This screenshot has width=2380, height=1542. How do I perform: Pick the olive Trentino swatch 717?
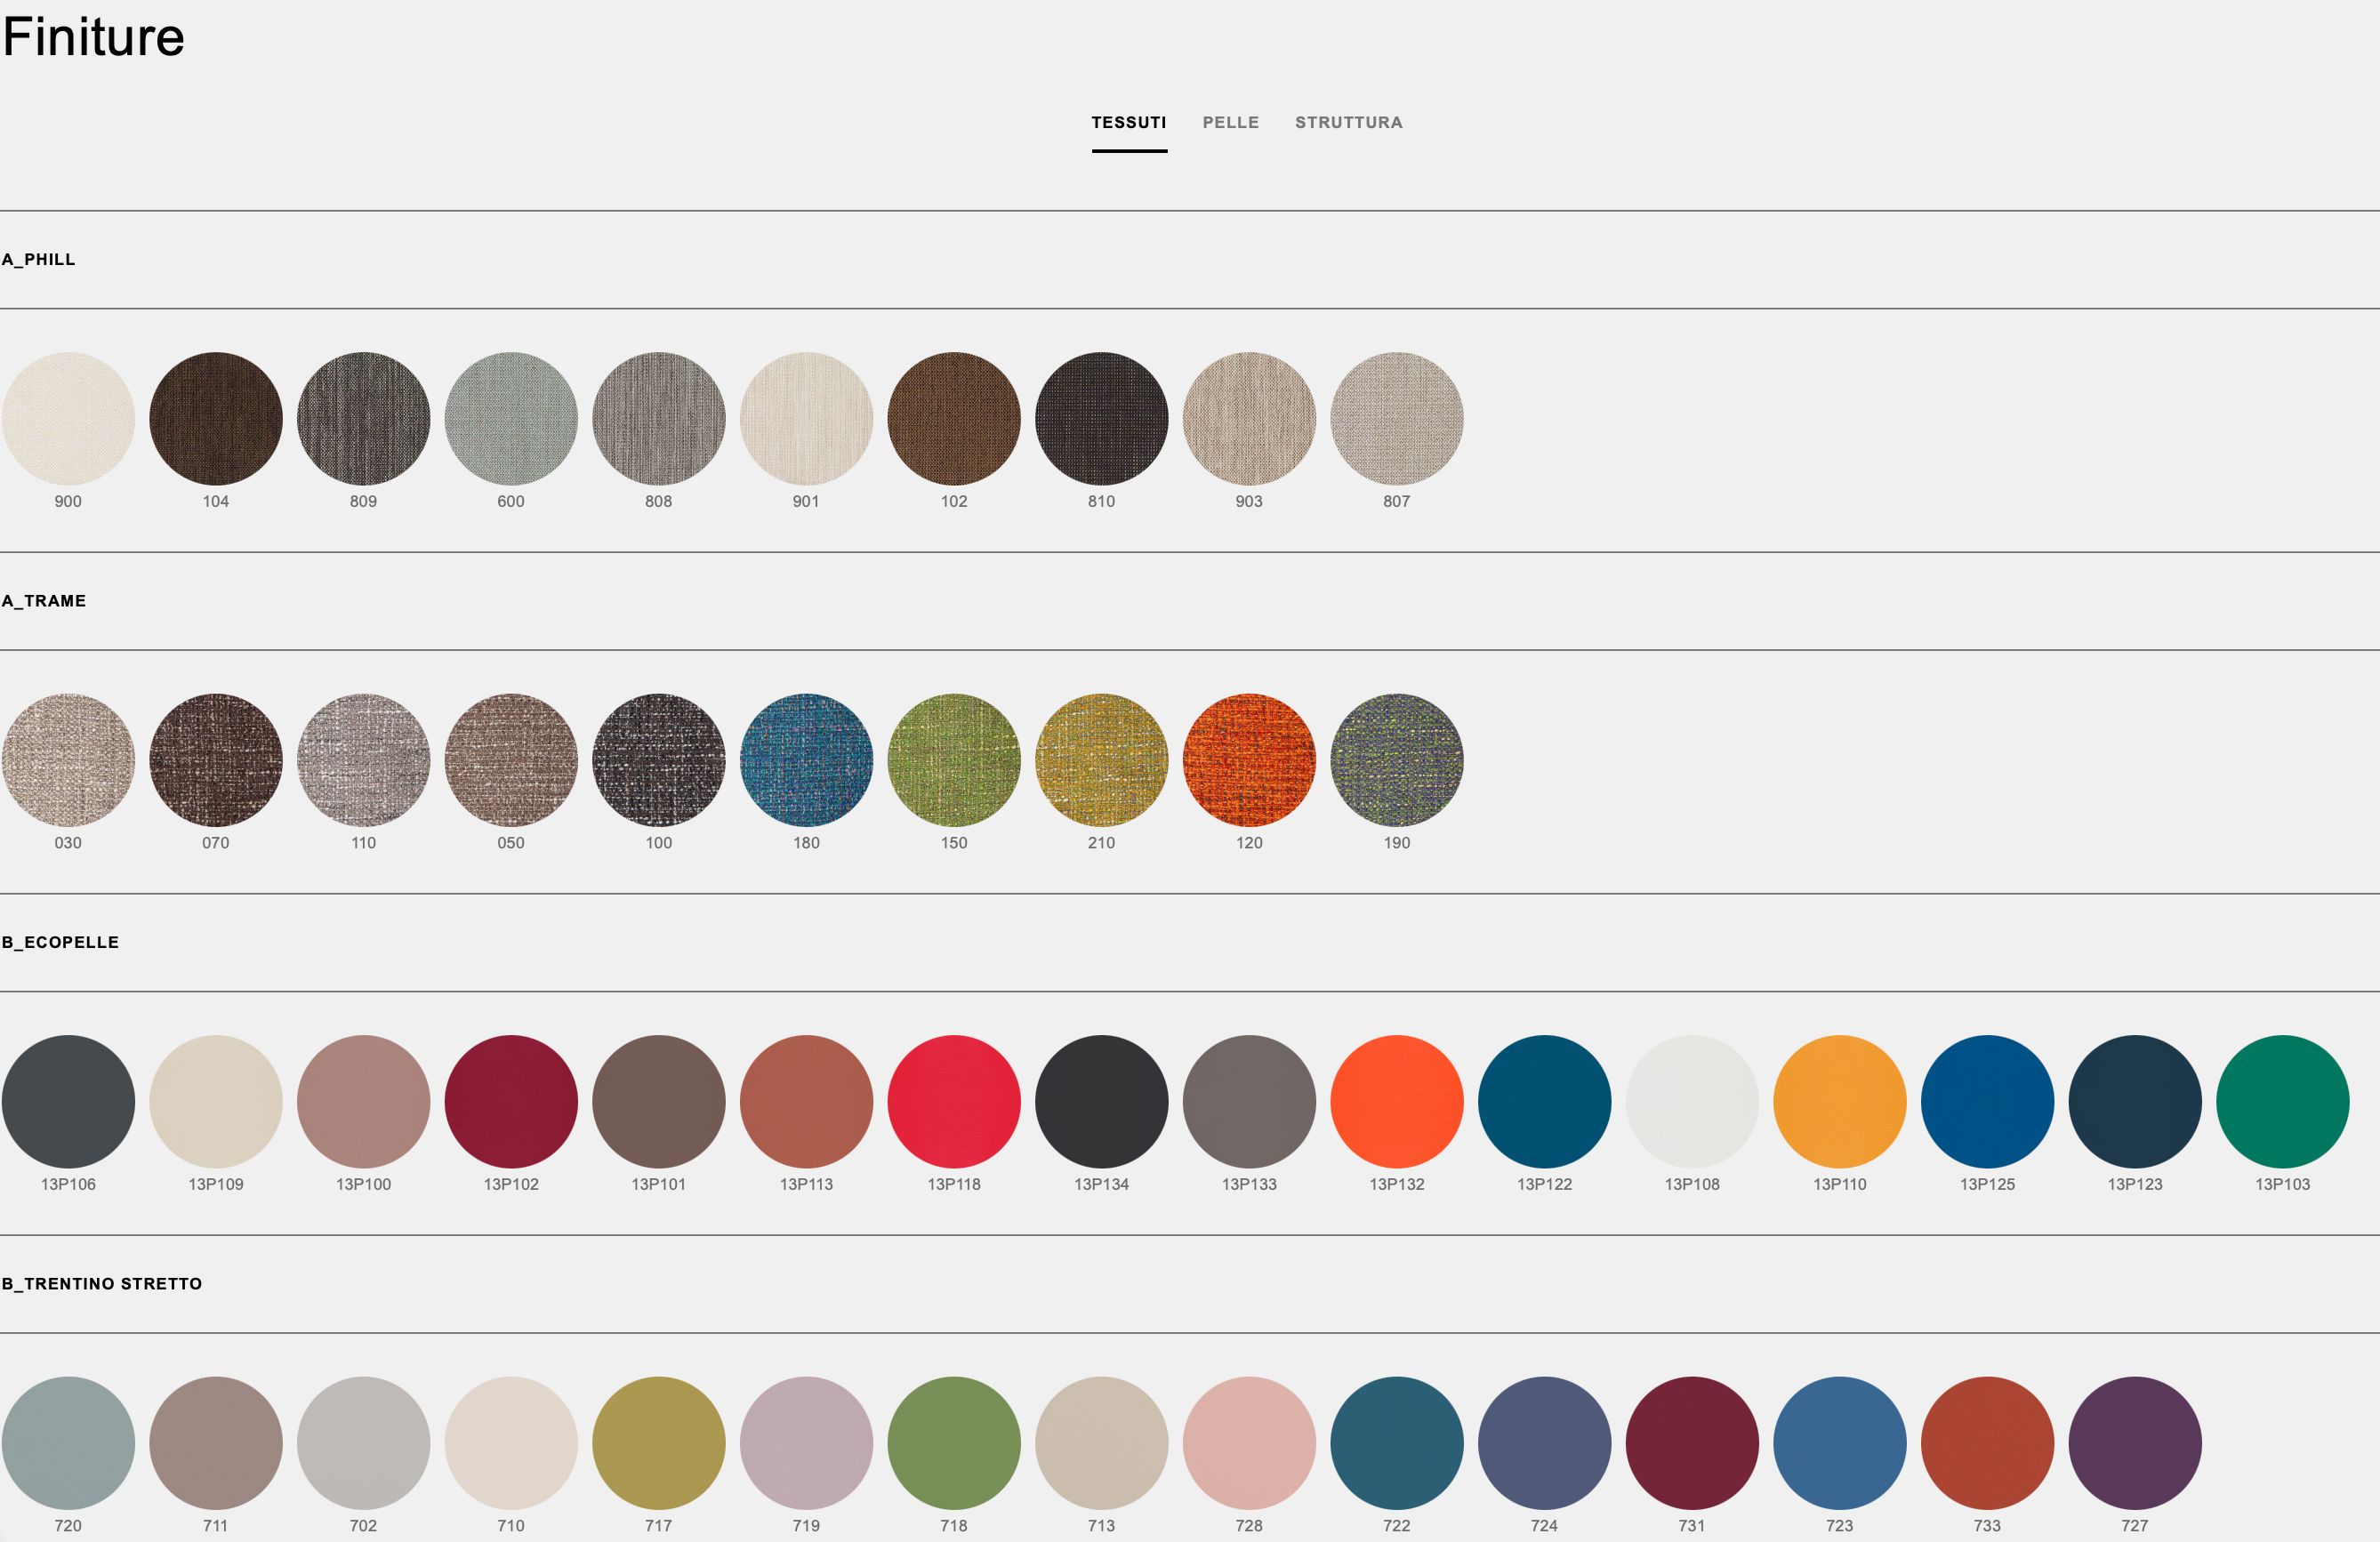[659, 1442]
